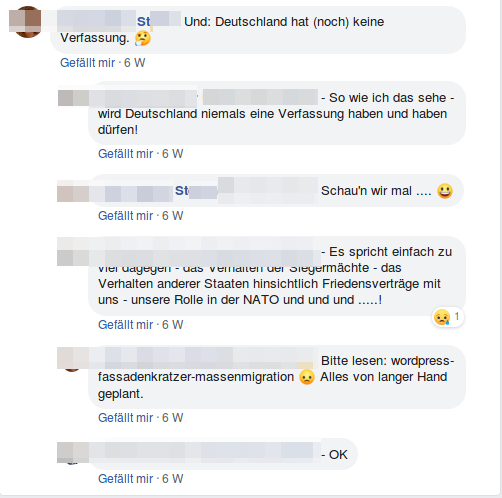Open the 'St' author name link in top comment
502x498 pixels.
[143, 22]
